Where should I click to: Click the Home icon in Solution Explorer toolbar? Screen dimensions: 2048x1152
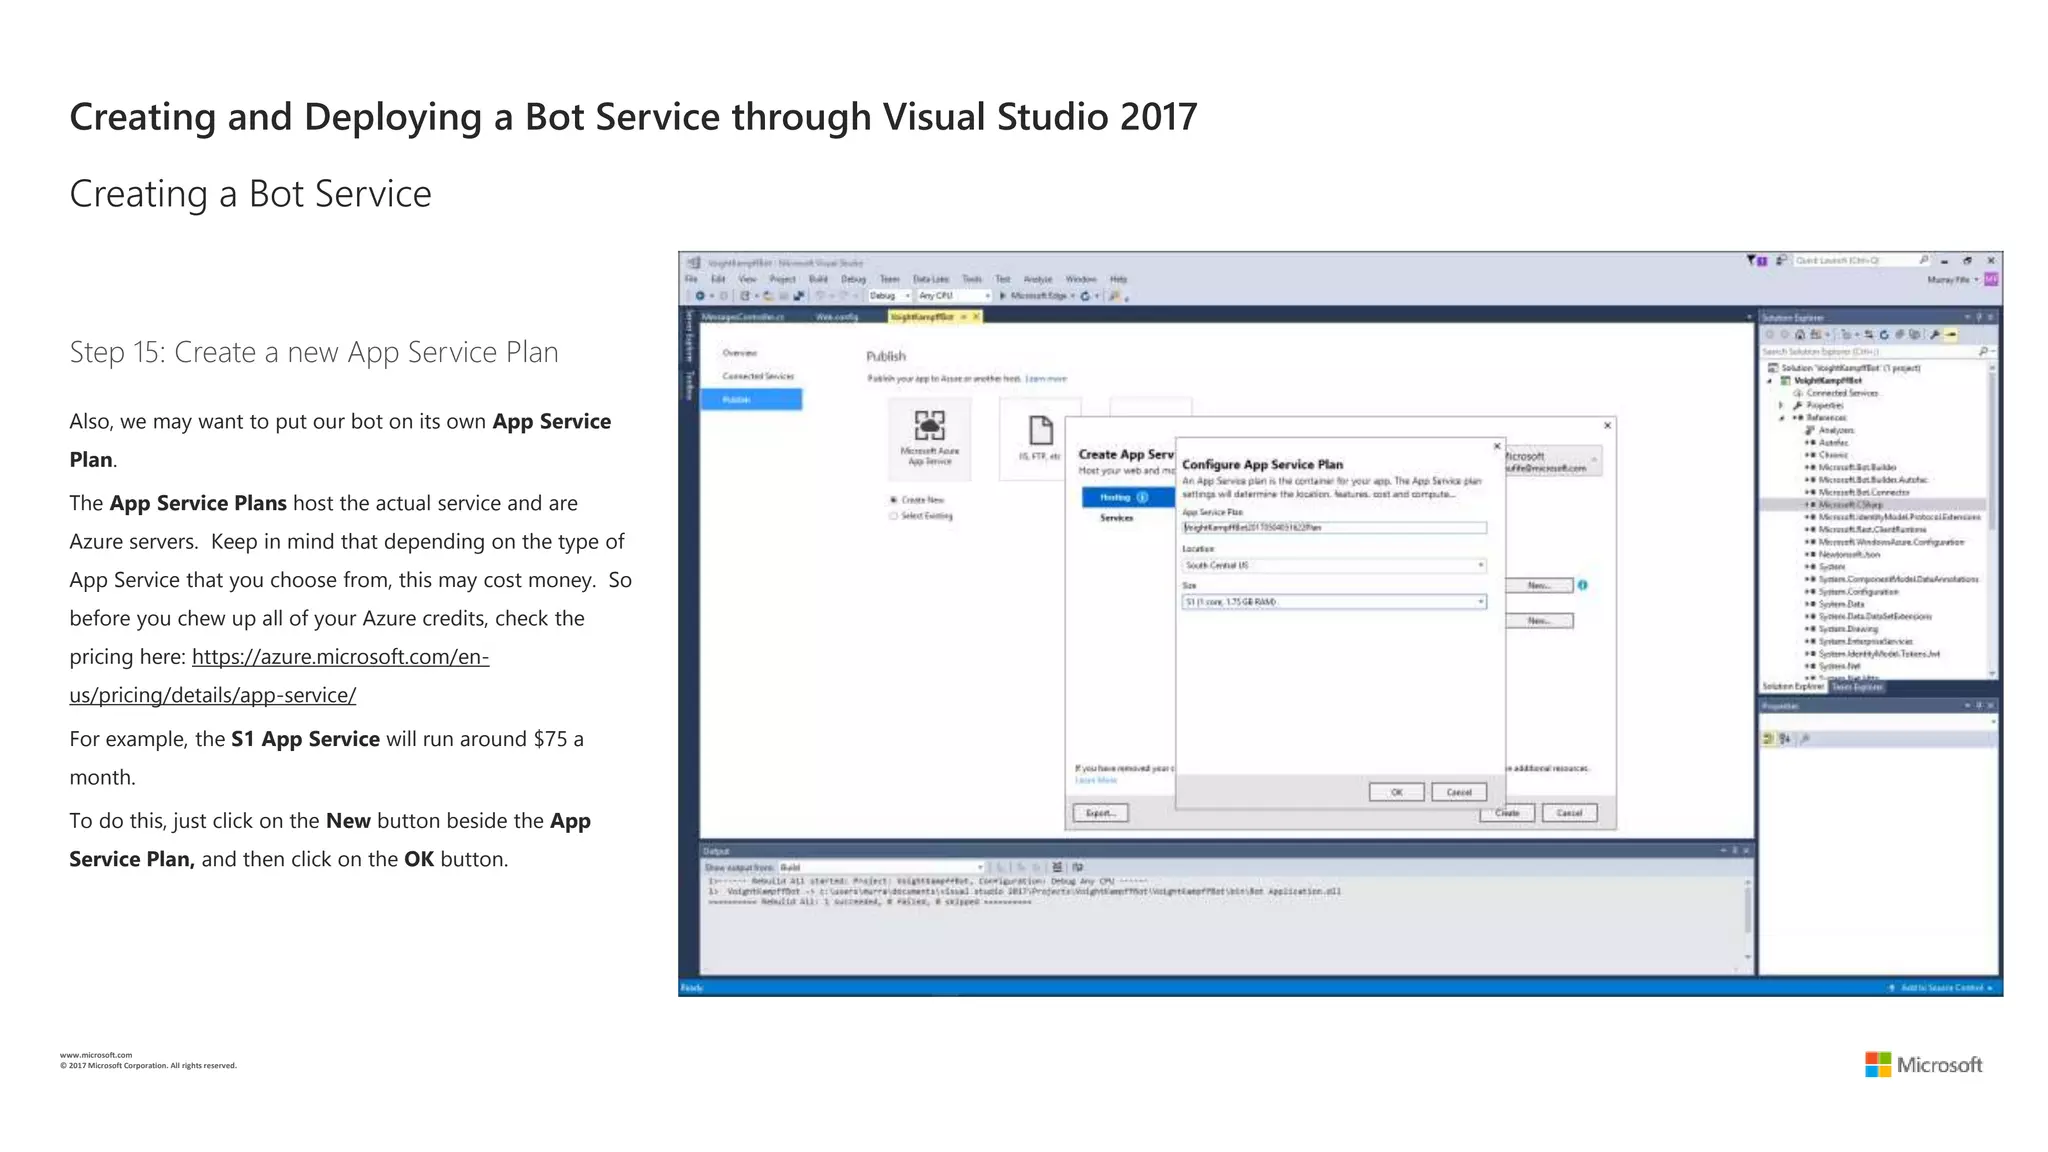coord(1800,335)
